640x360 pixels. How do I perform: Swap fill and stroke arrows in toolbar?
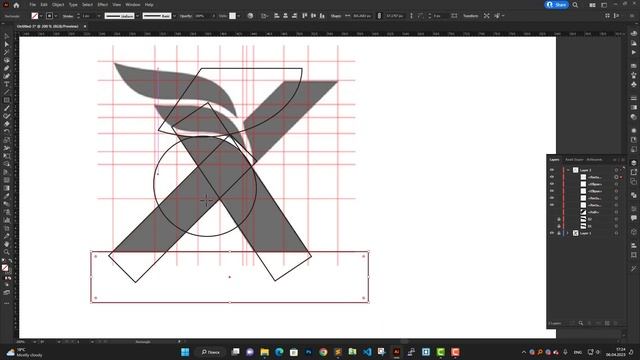point(10,260)
